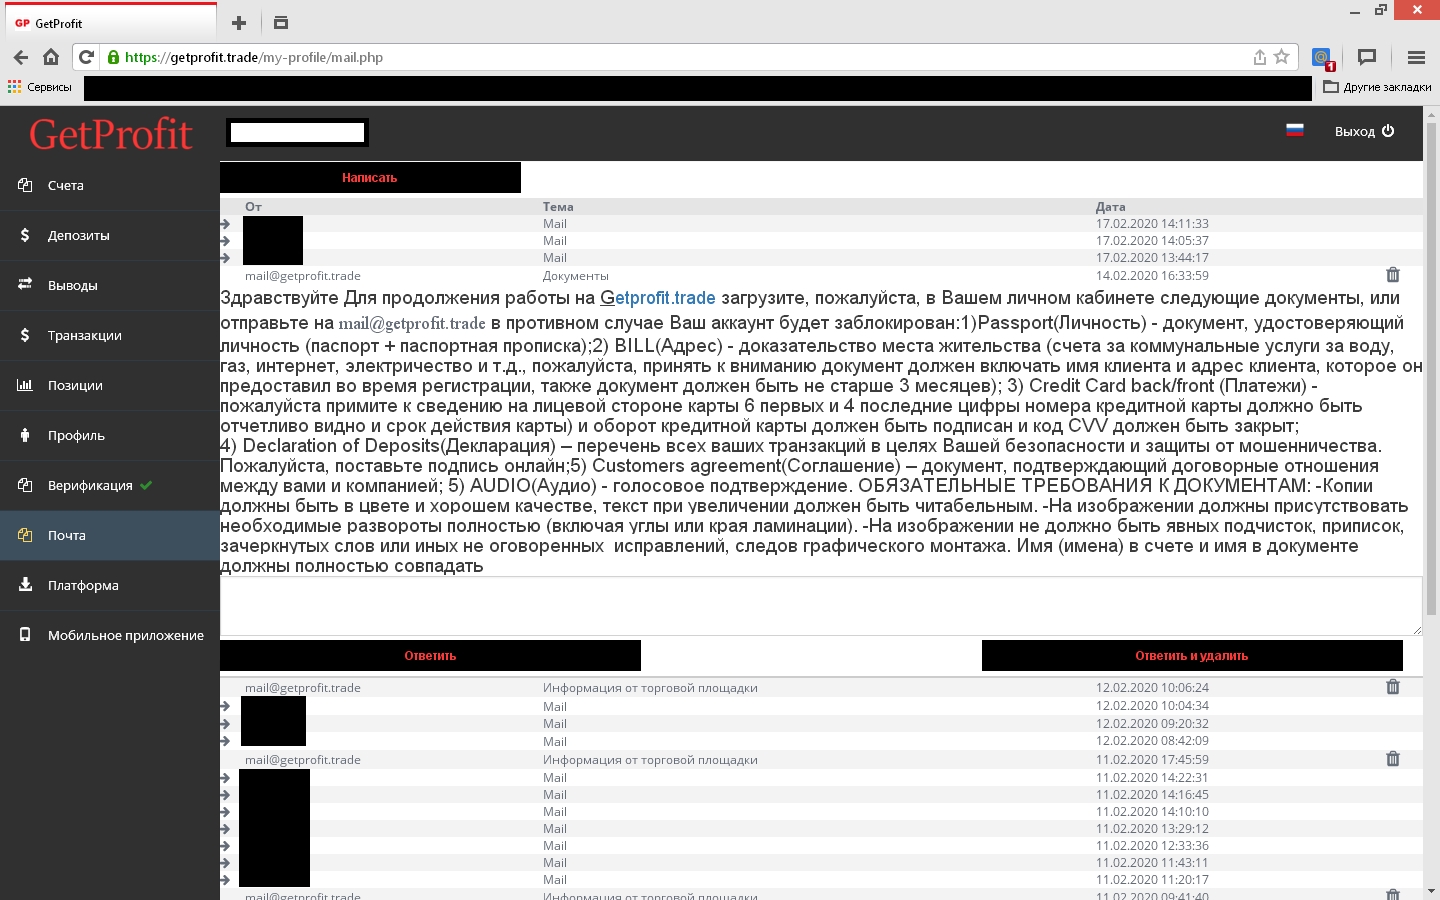Click the tab list icon next to new tab

pyautogui.click(x=281, y=23)
